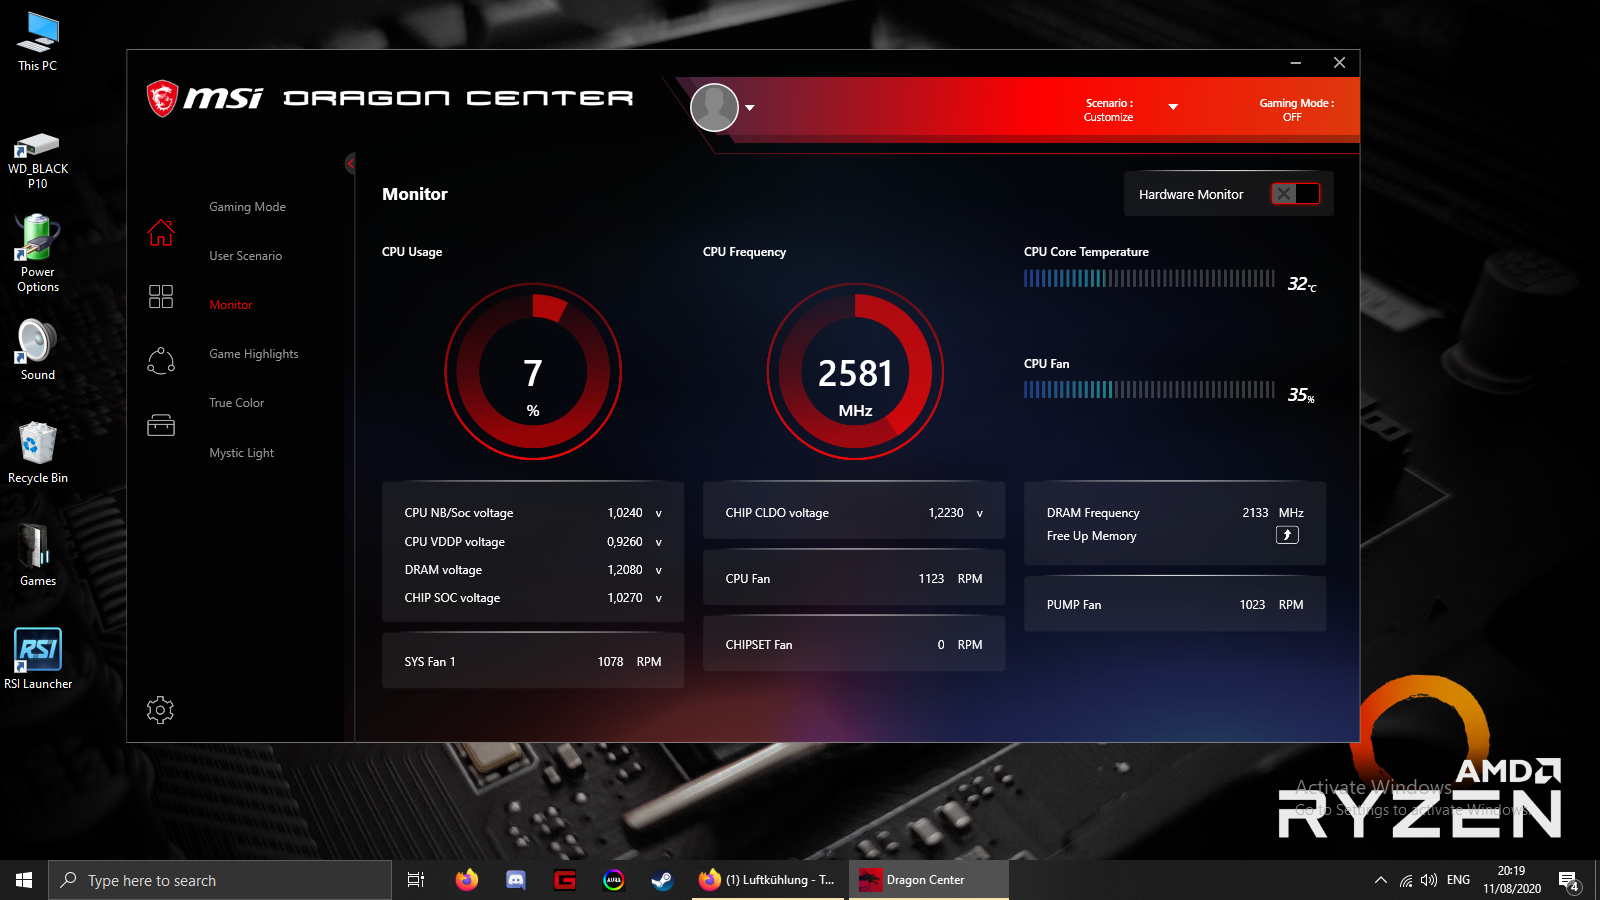Viewport: 1600px width, 900px height.
Task: Open Task View on taskbar
Action: tap(416, 880)
